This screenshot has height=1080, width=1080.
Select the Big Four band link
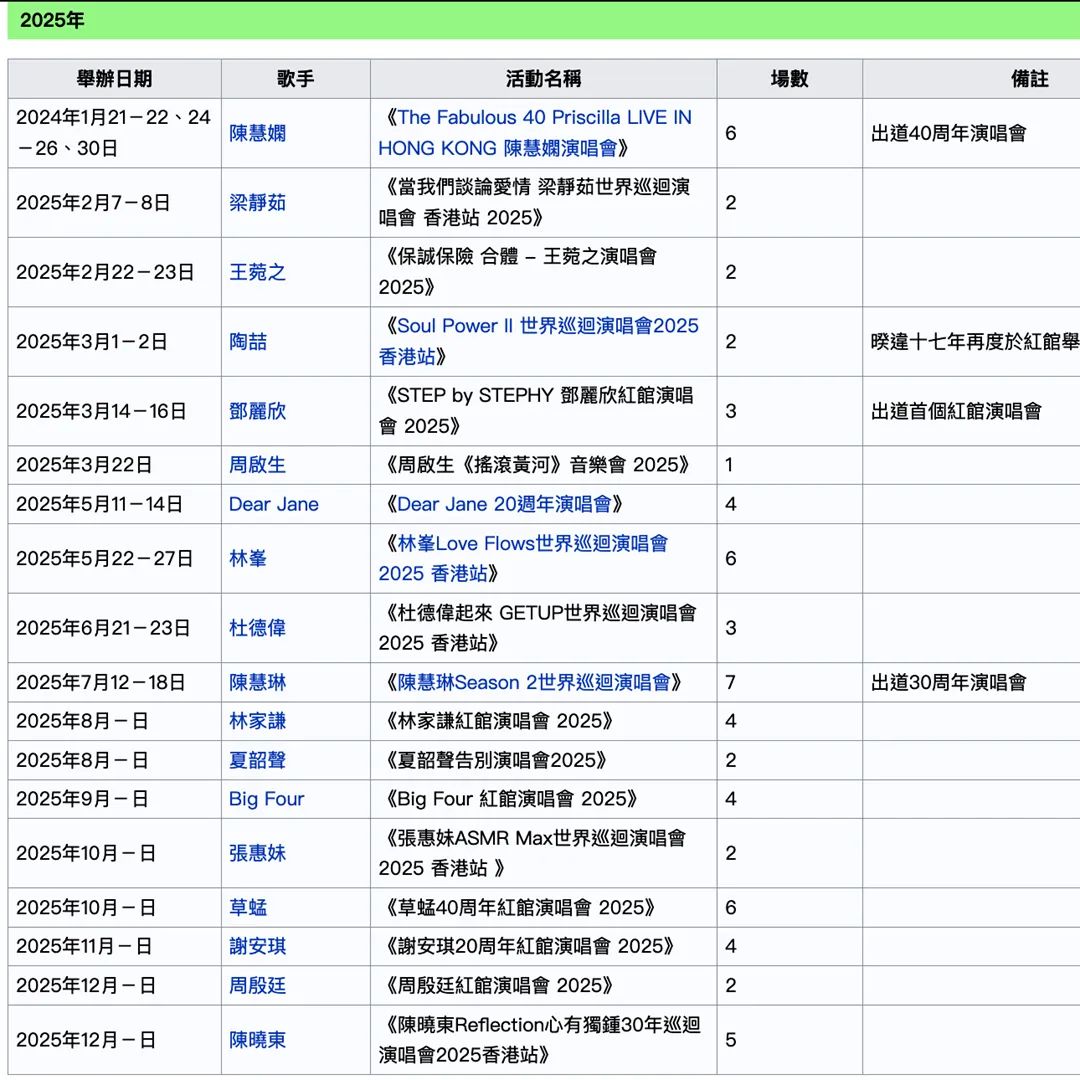tap(265, 799)
